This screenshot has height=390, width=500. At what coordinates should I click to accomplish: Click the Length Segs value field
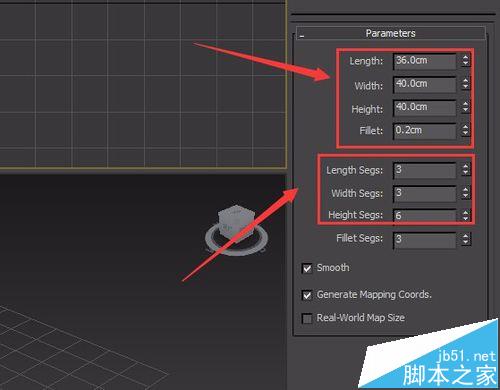coord(424,170)
